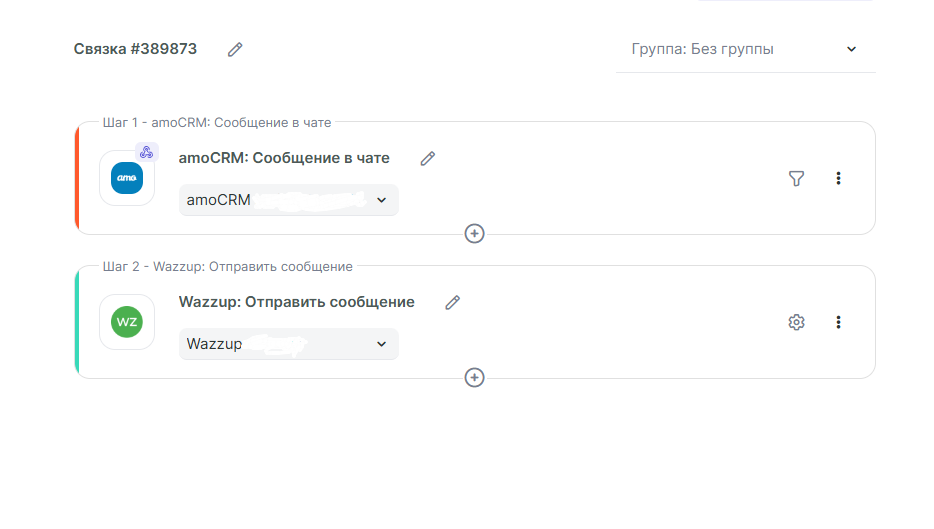
Task: Click the green Wazzup app logo
Action: (x=127, y=322)
